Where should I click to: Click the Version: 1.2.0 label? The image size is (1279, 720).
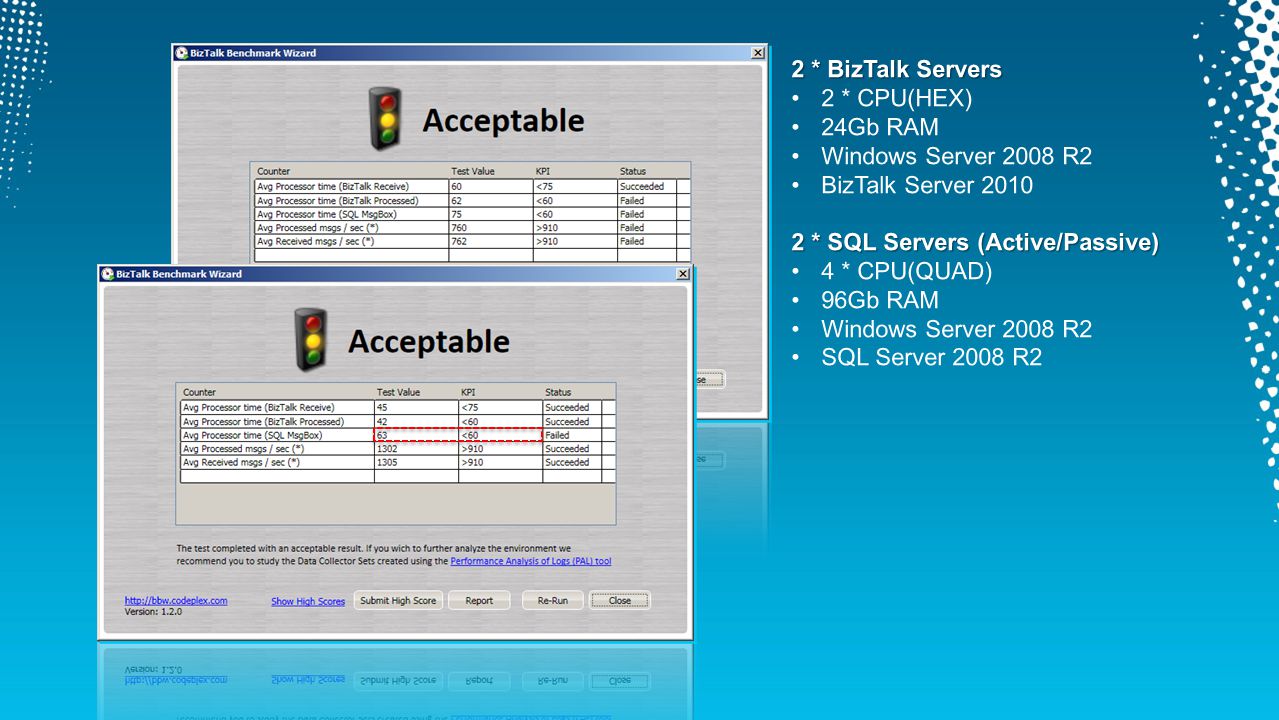[153, 611]
